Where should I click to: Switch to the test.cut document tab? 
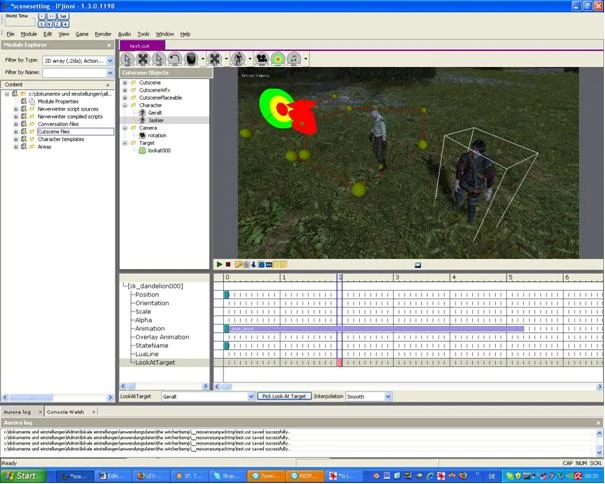pos(142,46)
